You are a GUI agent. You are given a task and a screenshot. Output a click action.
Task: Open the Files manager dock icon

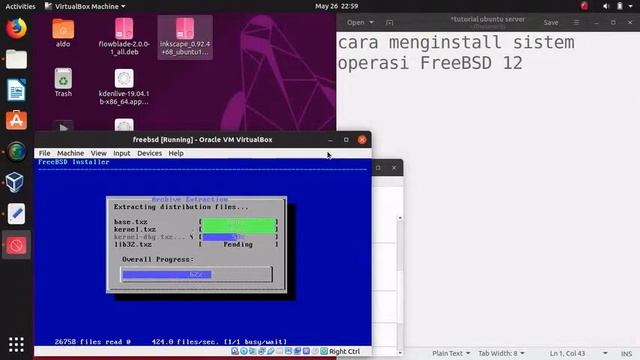(16, 60)
